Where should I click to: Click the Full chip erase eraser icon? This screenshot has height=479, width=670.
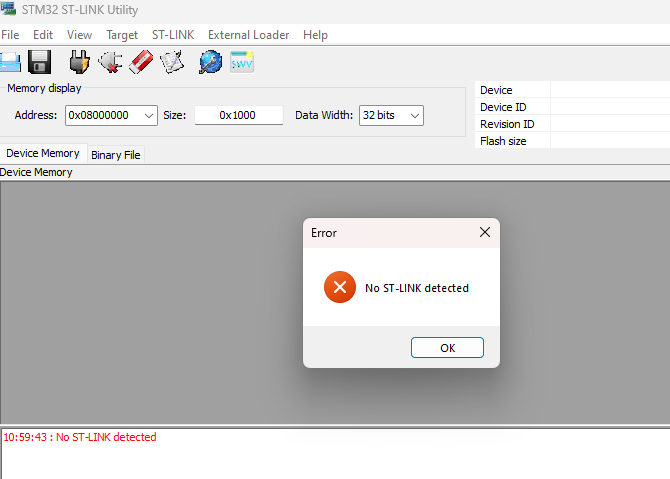[x=141, y=62]
